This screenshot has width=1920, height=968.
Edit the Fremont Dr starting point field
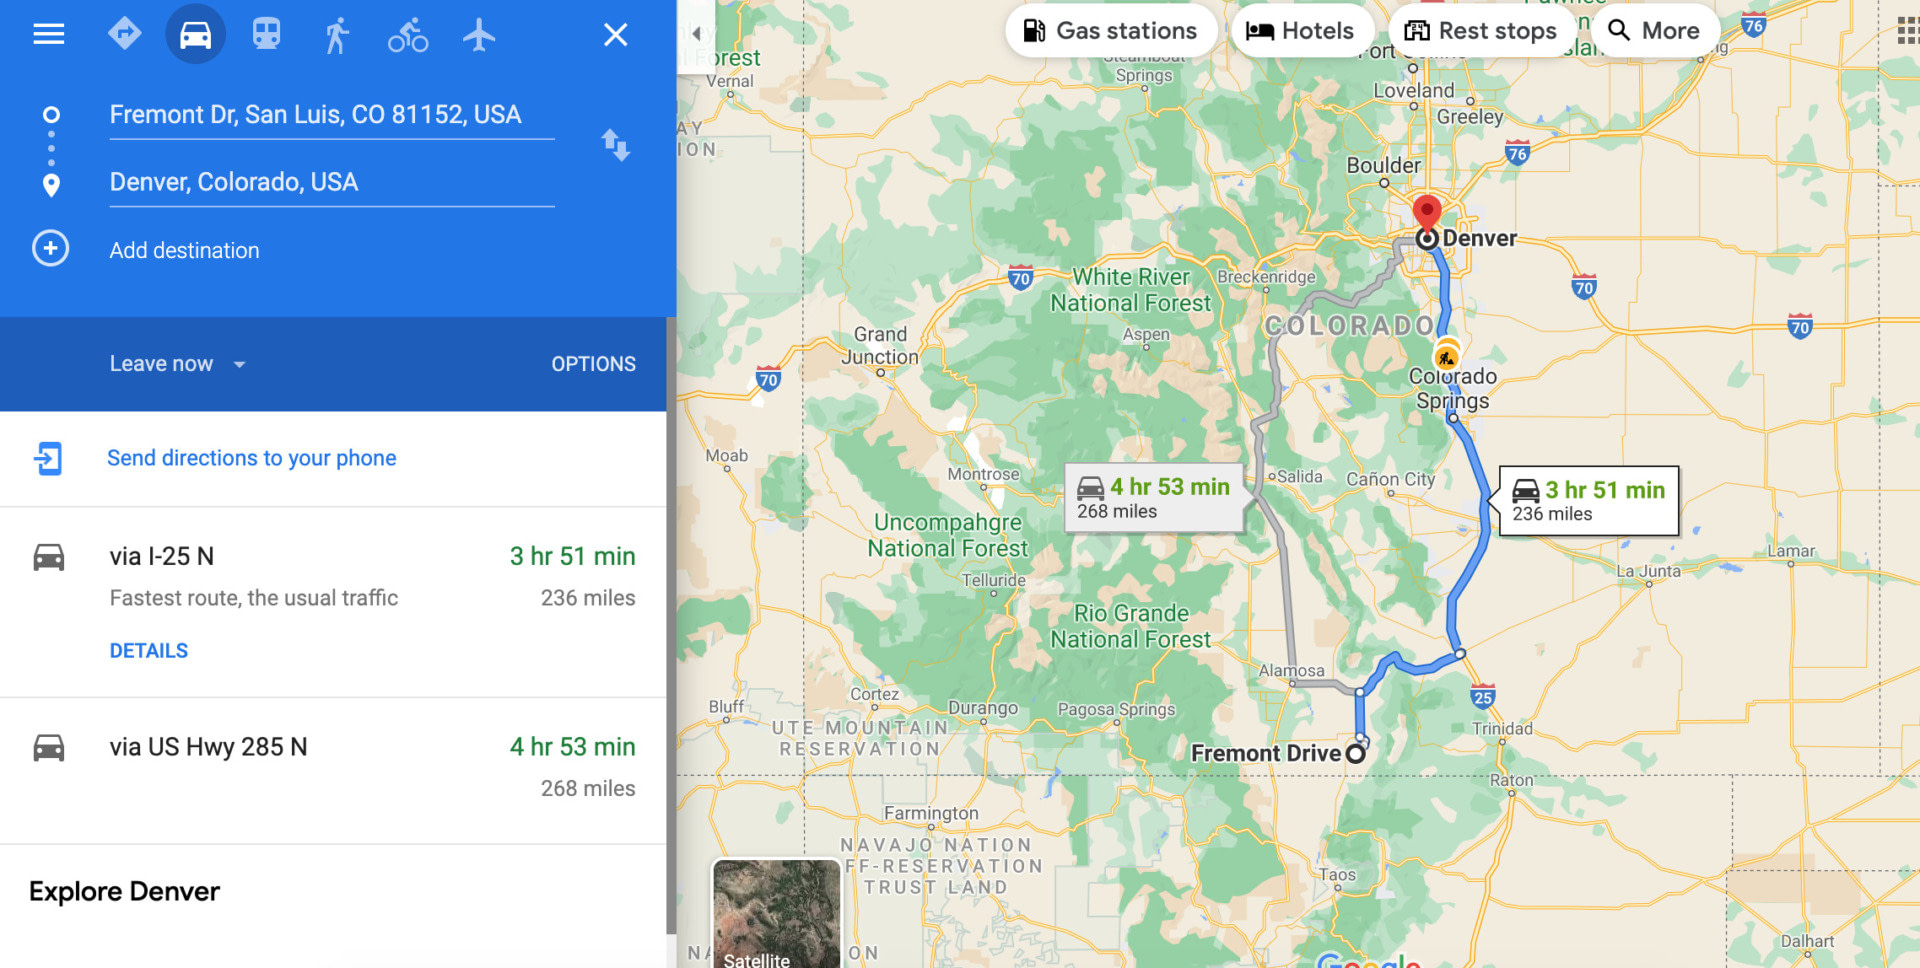click(332, 115)
